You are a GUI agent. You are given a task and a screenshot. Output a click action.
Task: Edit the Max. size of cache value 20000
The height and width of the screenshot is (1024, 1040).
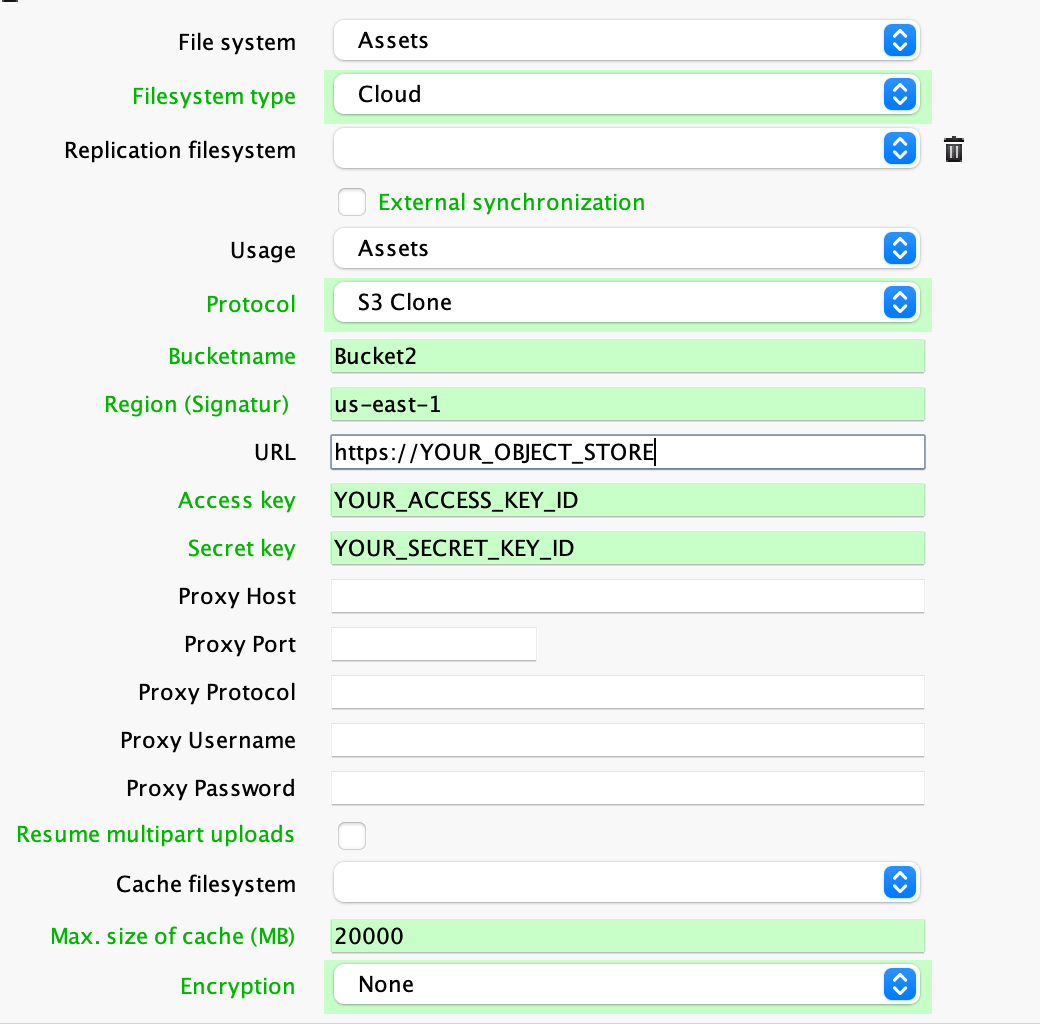coord(627,936)
